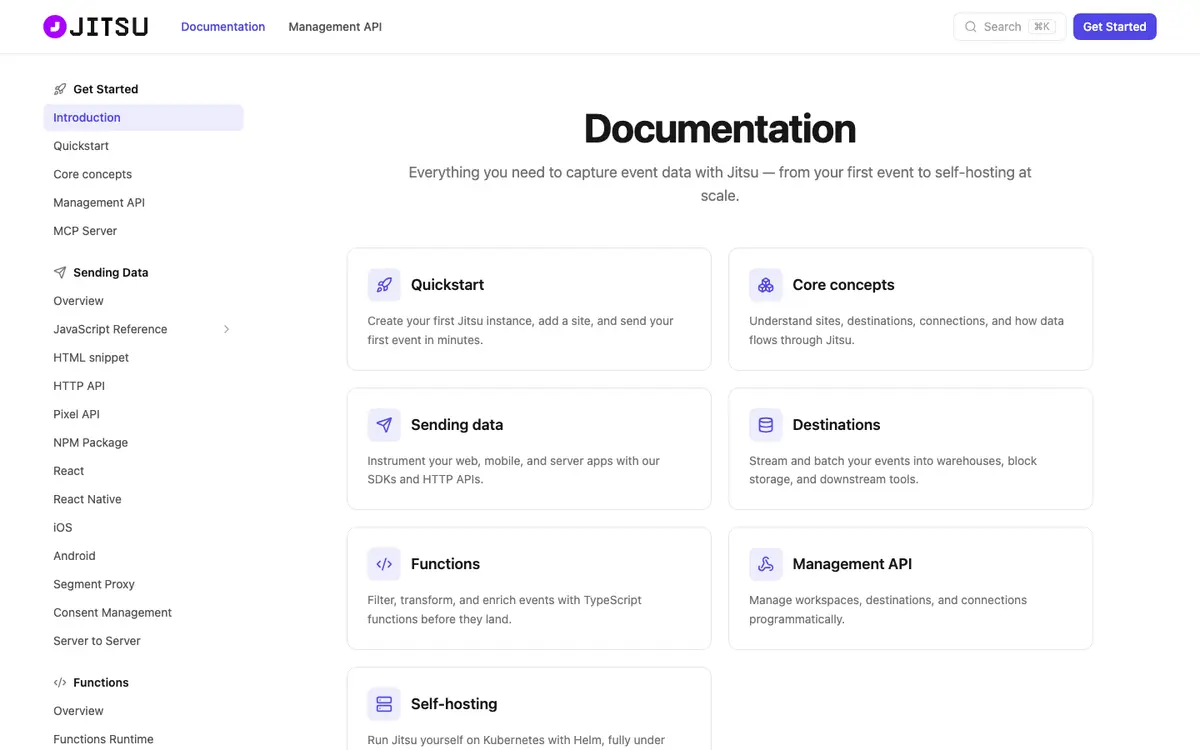
Task: Click the "Everything you need to capture" subtitle
Action: [x=720, y=184]
